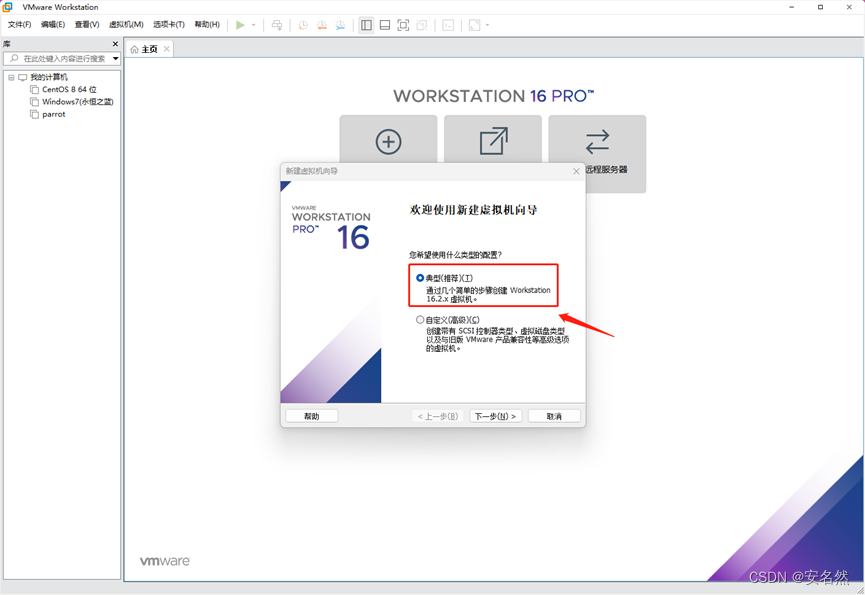Toggle the library sidebar view icon
The image size is (865, 595).
(x=366, y=25)
